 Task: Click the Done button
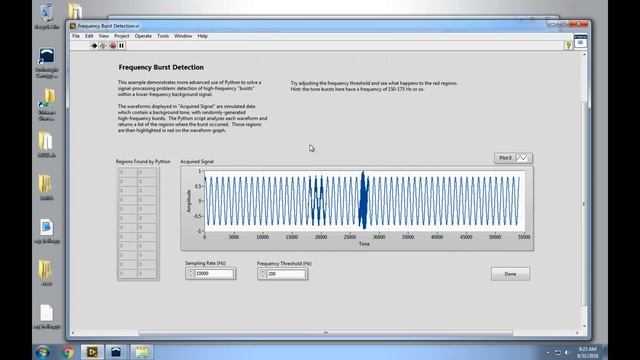coord(510,274)
